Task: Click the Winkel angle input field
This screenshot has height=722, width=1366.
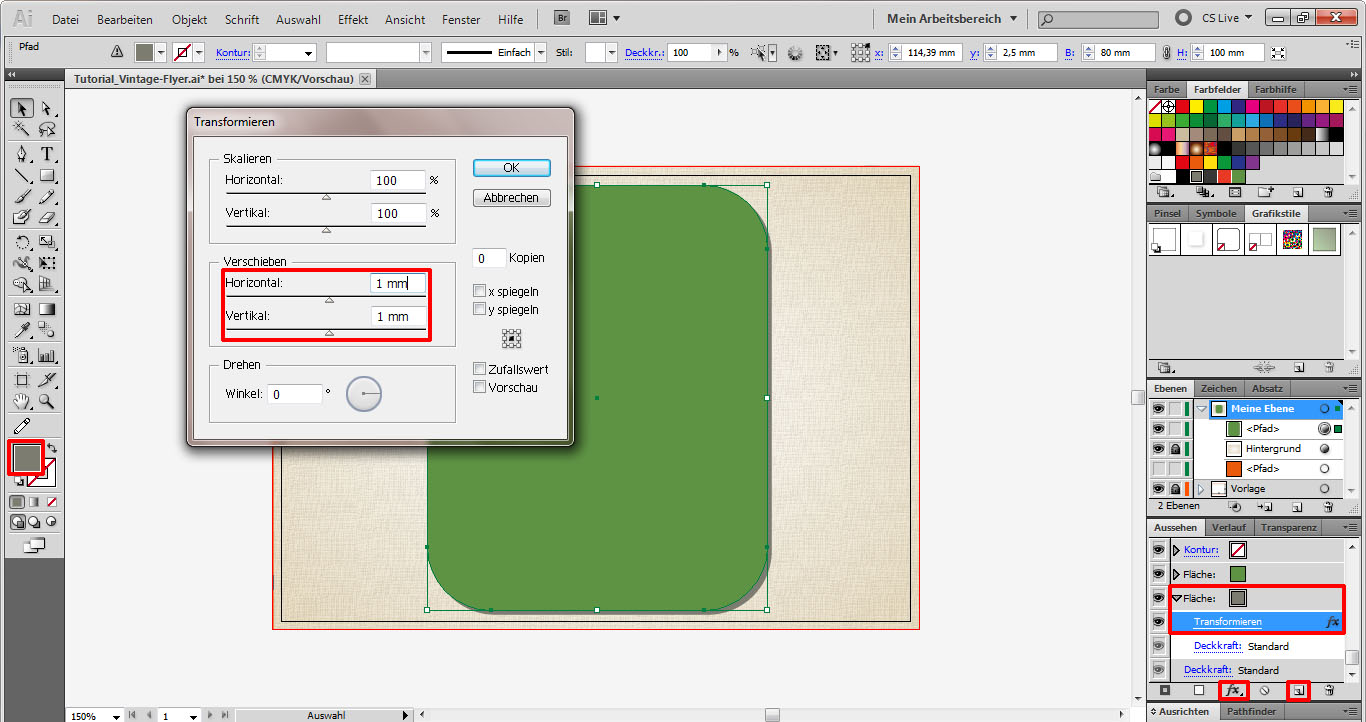Action: pos(295,394)
